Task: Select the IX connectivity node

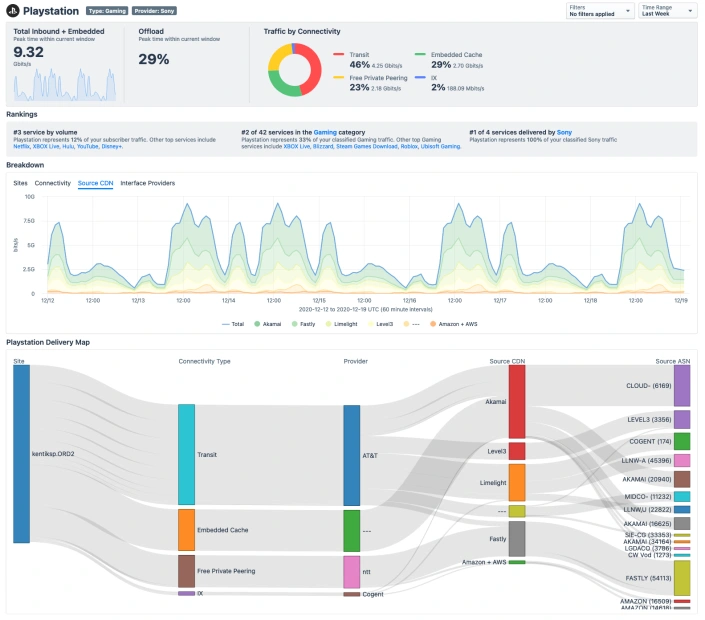Action: [x=187, y=593]
